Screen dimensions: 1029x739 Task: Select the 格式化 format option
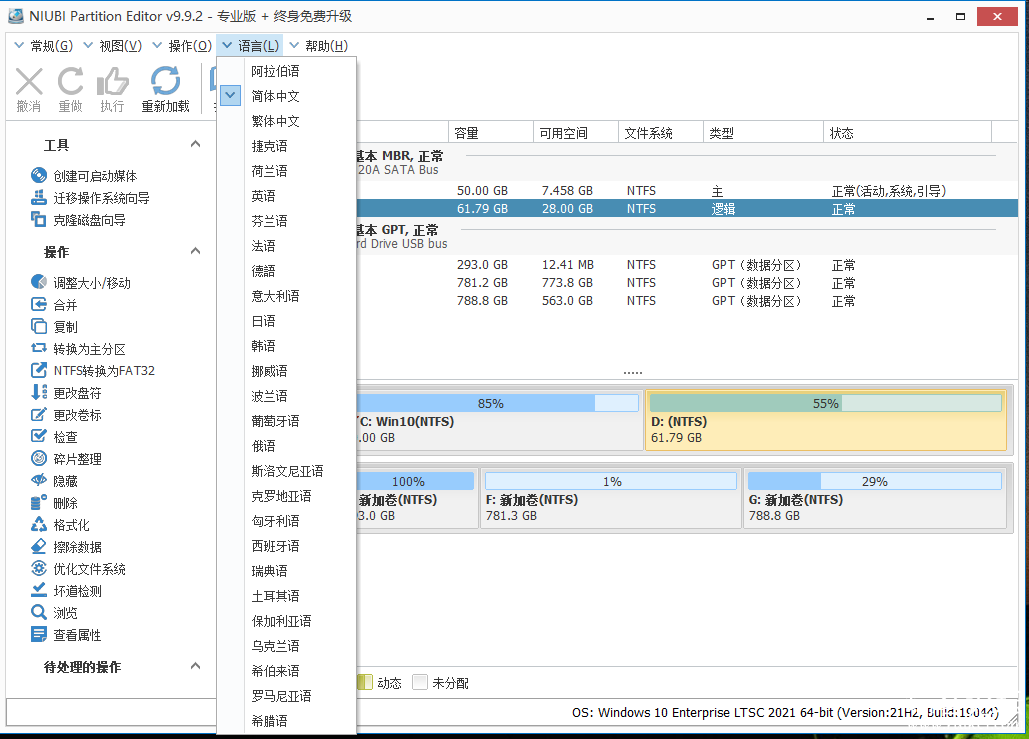(x=60, y=525)
